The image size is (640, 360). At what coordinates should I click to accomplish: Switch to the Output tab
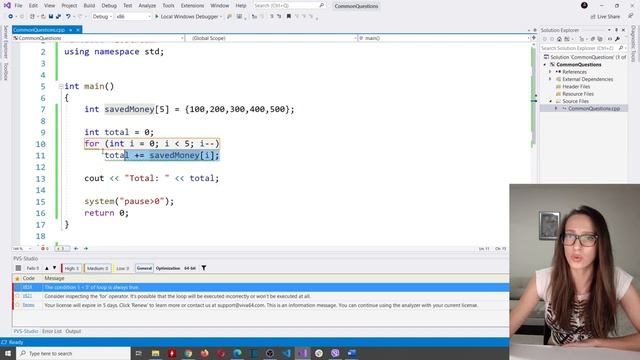tap(73, 331)
